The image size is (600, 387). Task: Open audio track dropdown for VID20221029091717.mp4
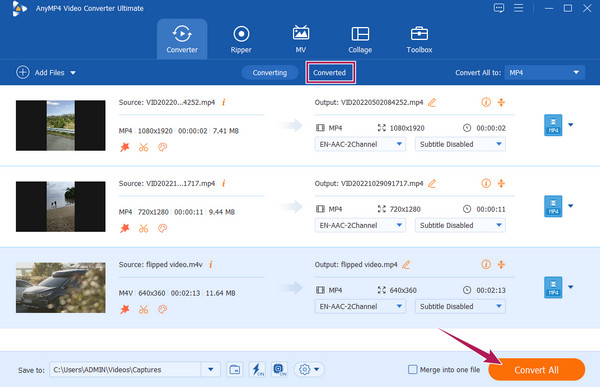click(360, 225)
